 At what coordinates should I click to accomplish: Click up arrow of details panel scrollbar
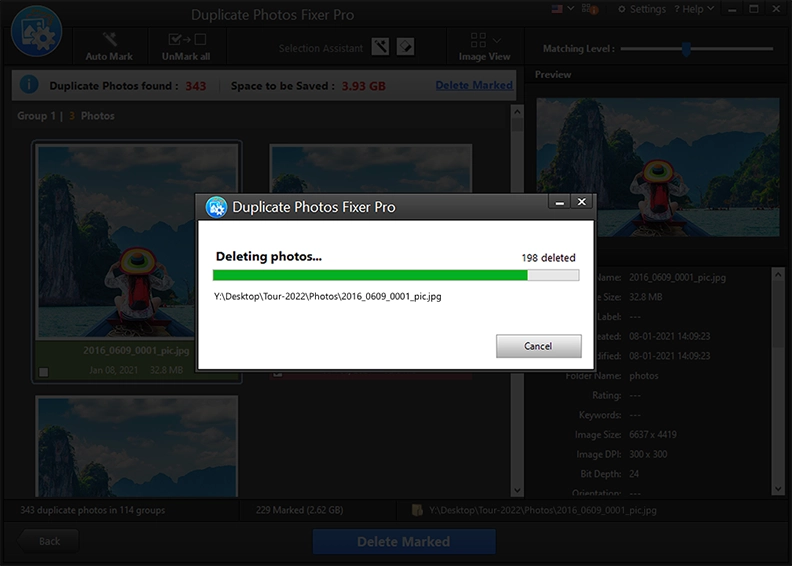pos(778,275)
